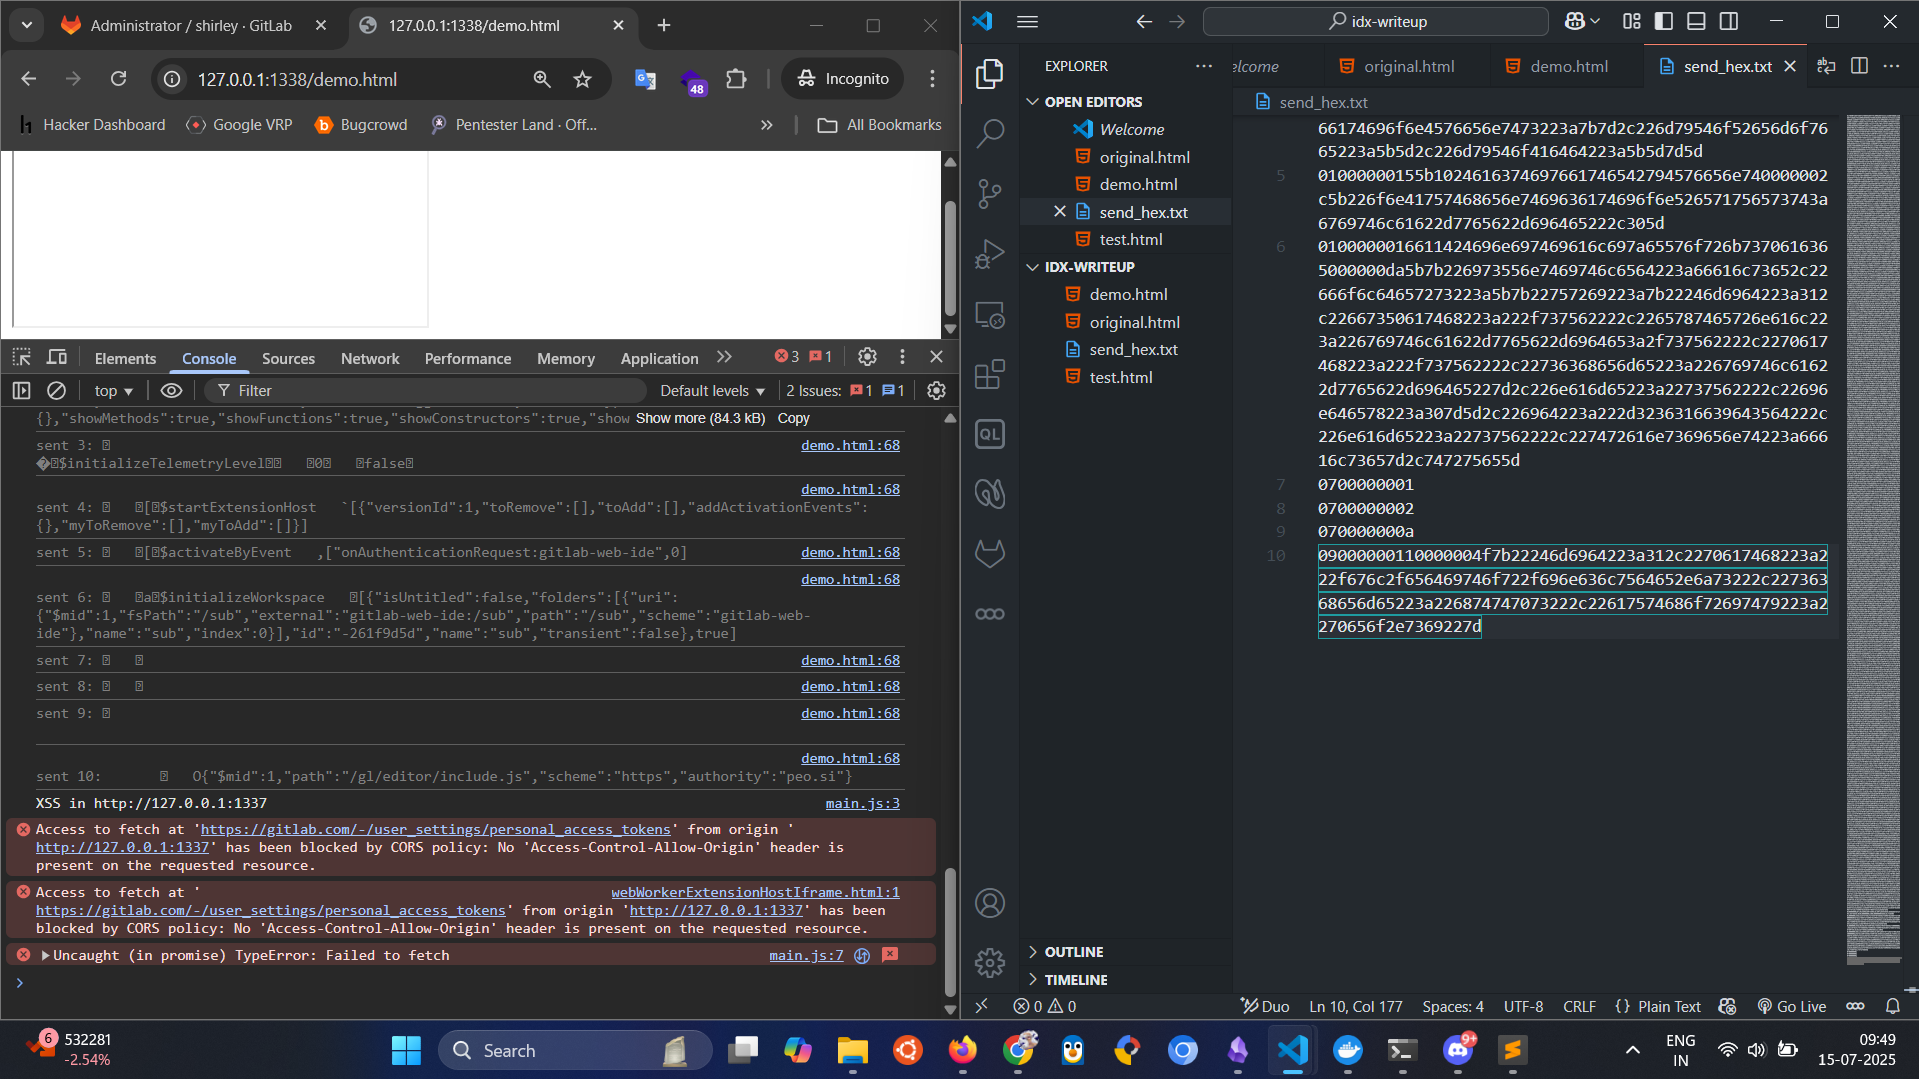Image resolution: width=1919 pixels, height=1079 pixels.
Task: Open Manage gear in VS Code activity bar
Action: [x=989, y=962]
